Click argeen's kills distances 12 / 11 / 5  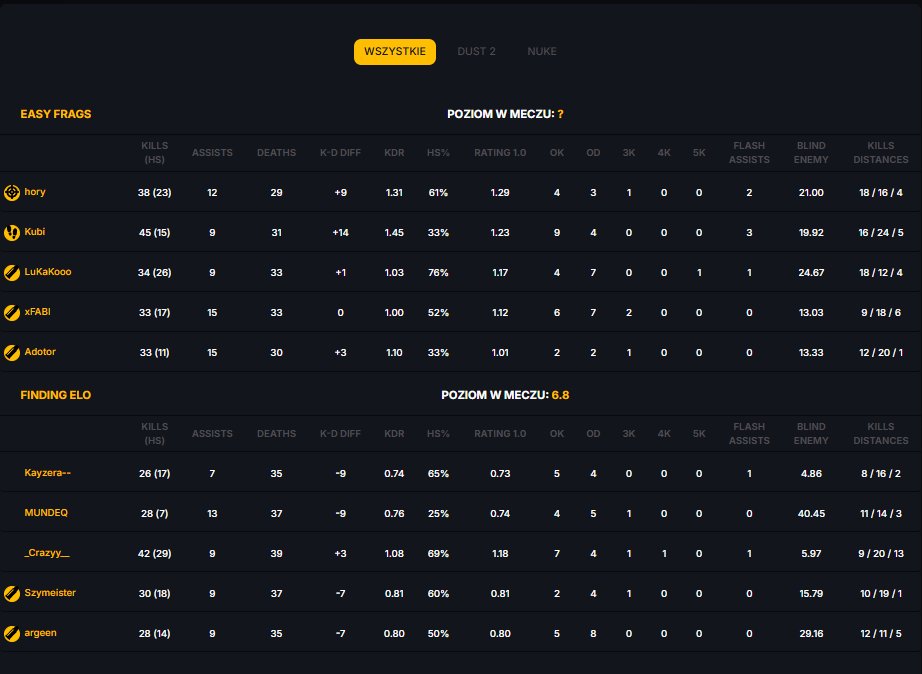tap(881, 634)
